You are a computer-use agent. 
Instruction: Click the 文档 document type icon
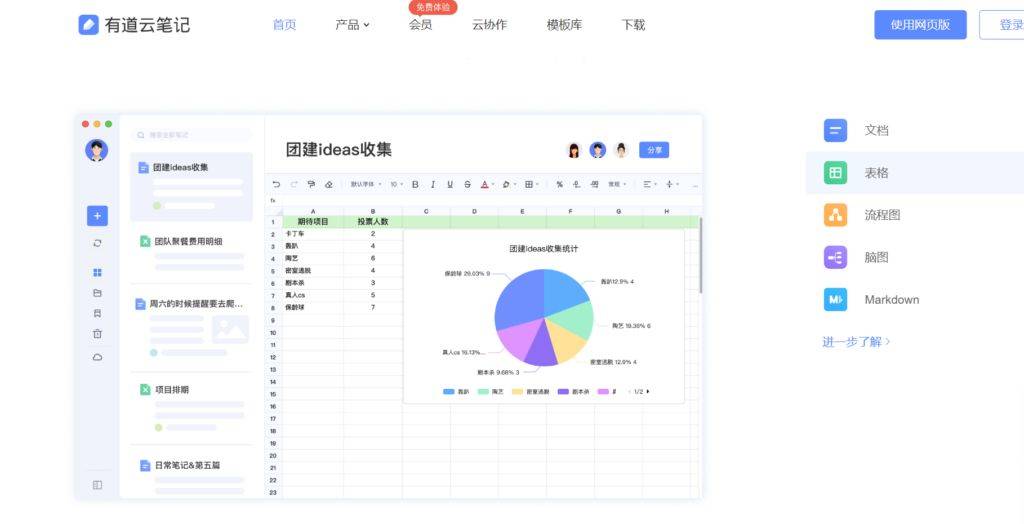[835, 130]
